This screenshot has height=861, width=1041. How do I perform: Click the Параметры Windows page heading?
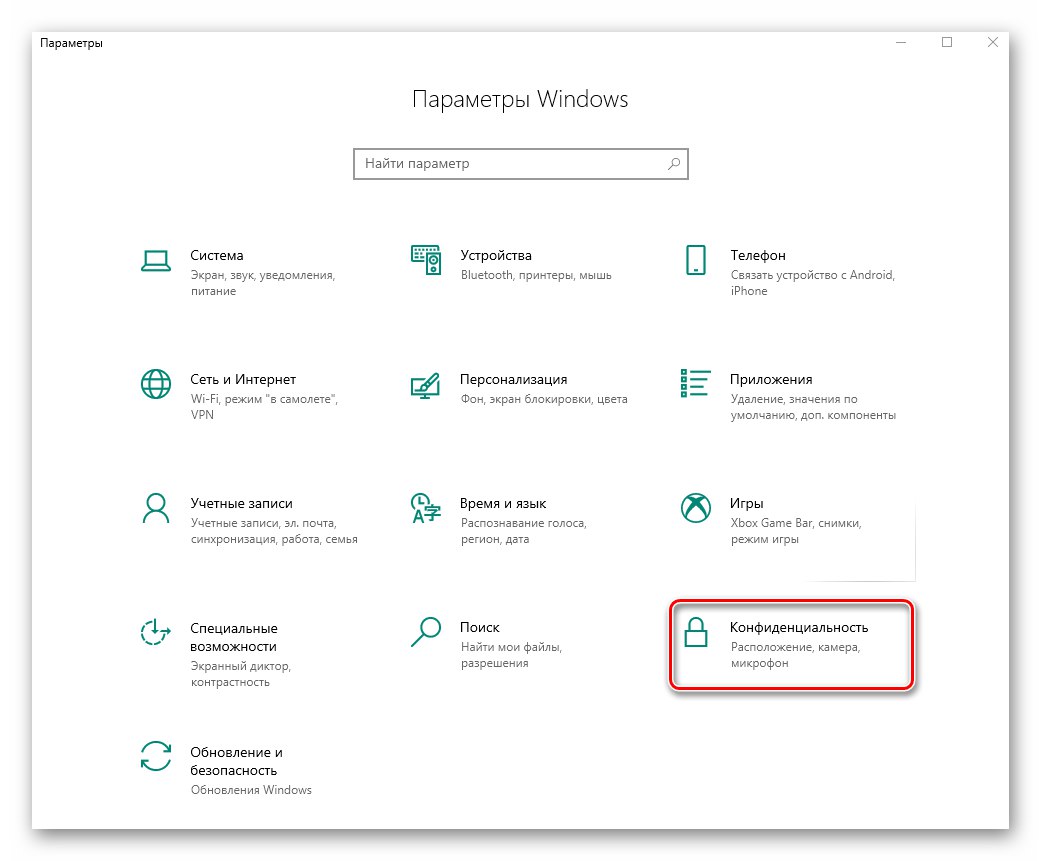(520, 99)
